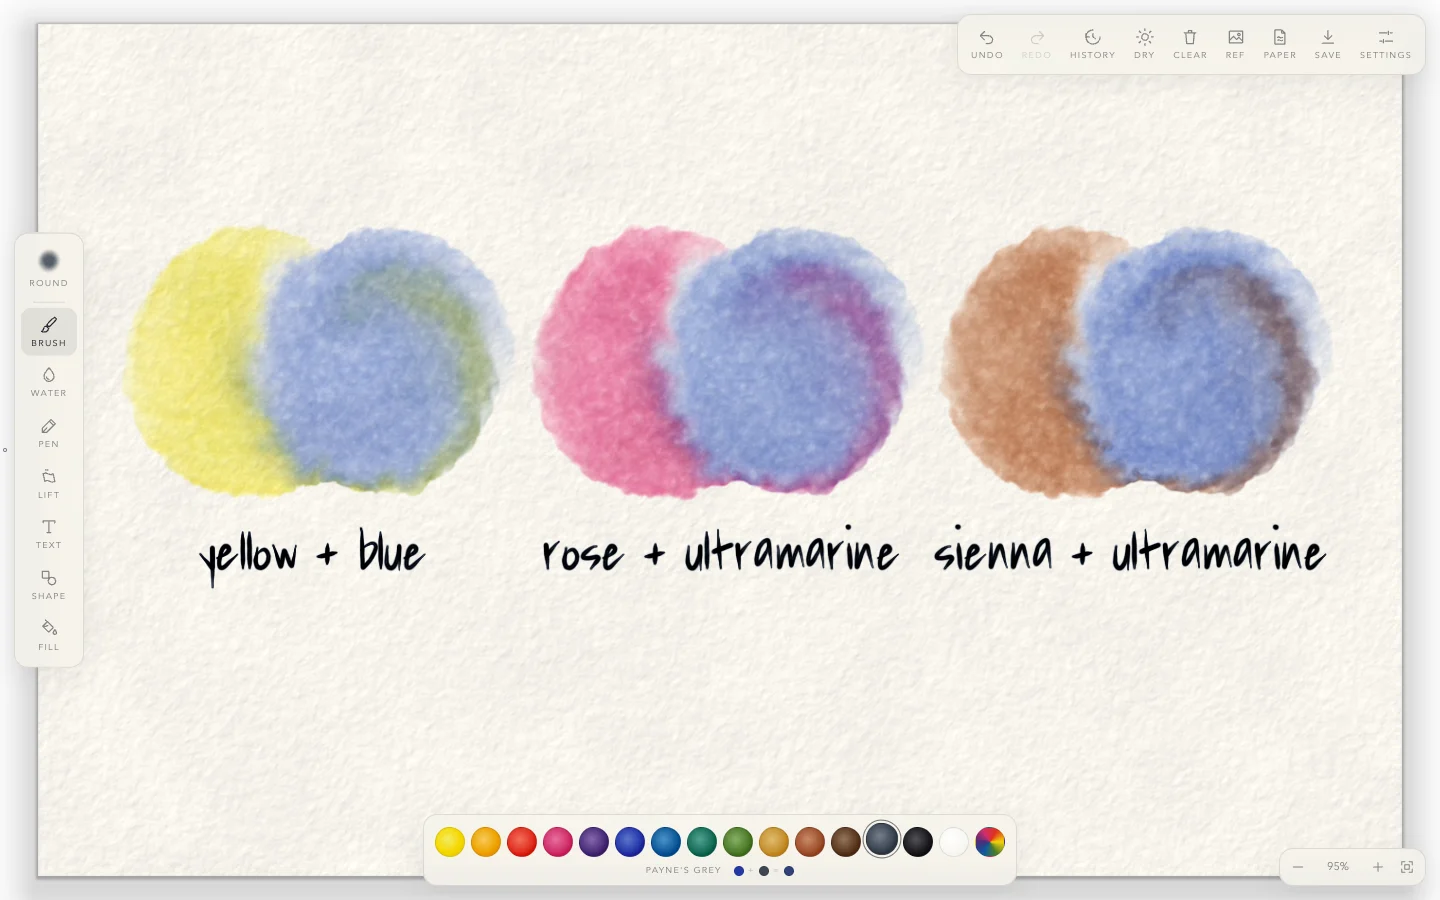1440x900 pixels.
Task: Pick the black paint swatch
Action: [918, 842]
